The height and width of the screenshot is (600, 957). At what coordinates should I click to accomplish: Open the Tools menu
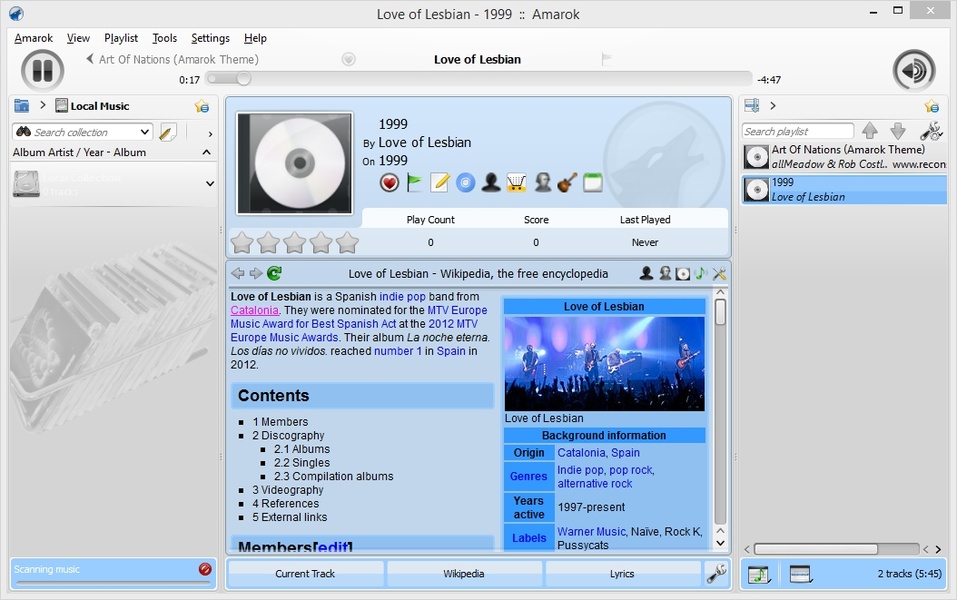point(164,38)
